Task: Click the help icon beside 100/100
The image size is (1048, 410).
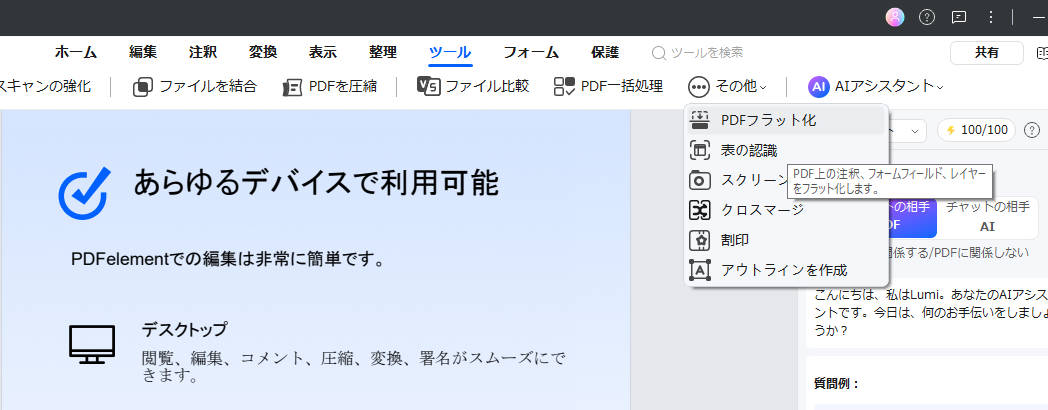Action: (1032, 130)
